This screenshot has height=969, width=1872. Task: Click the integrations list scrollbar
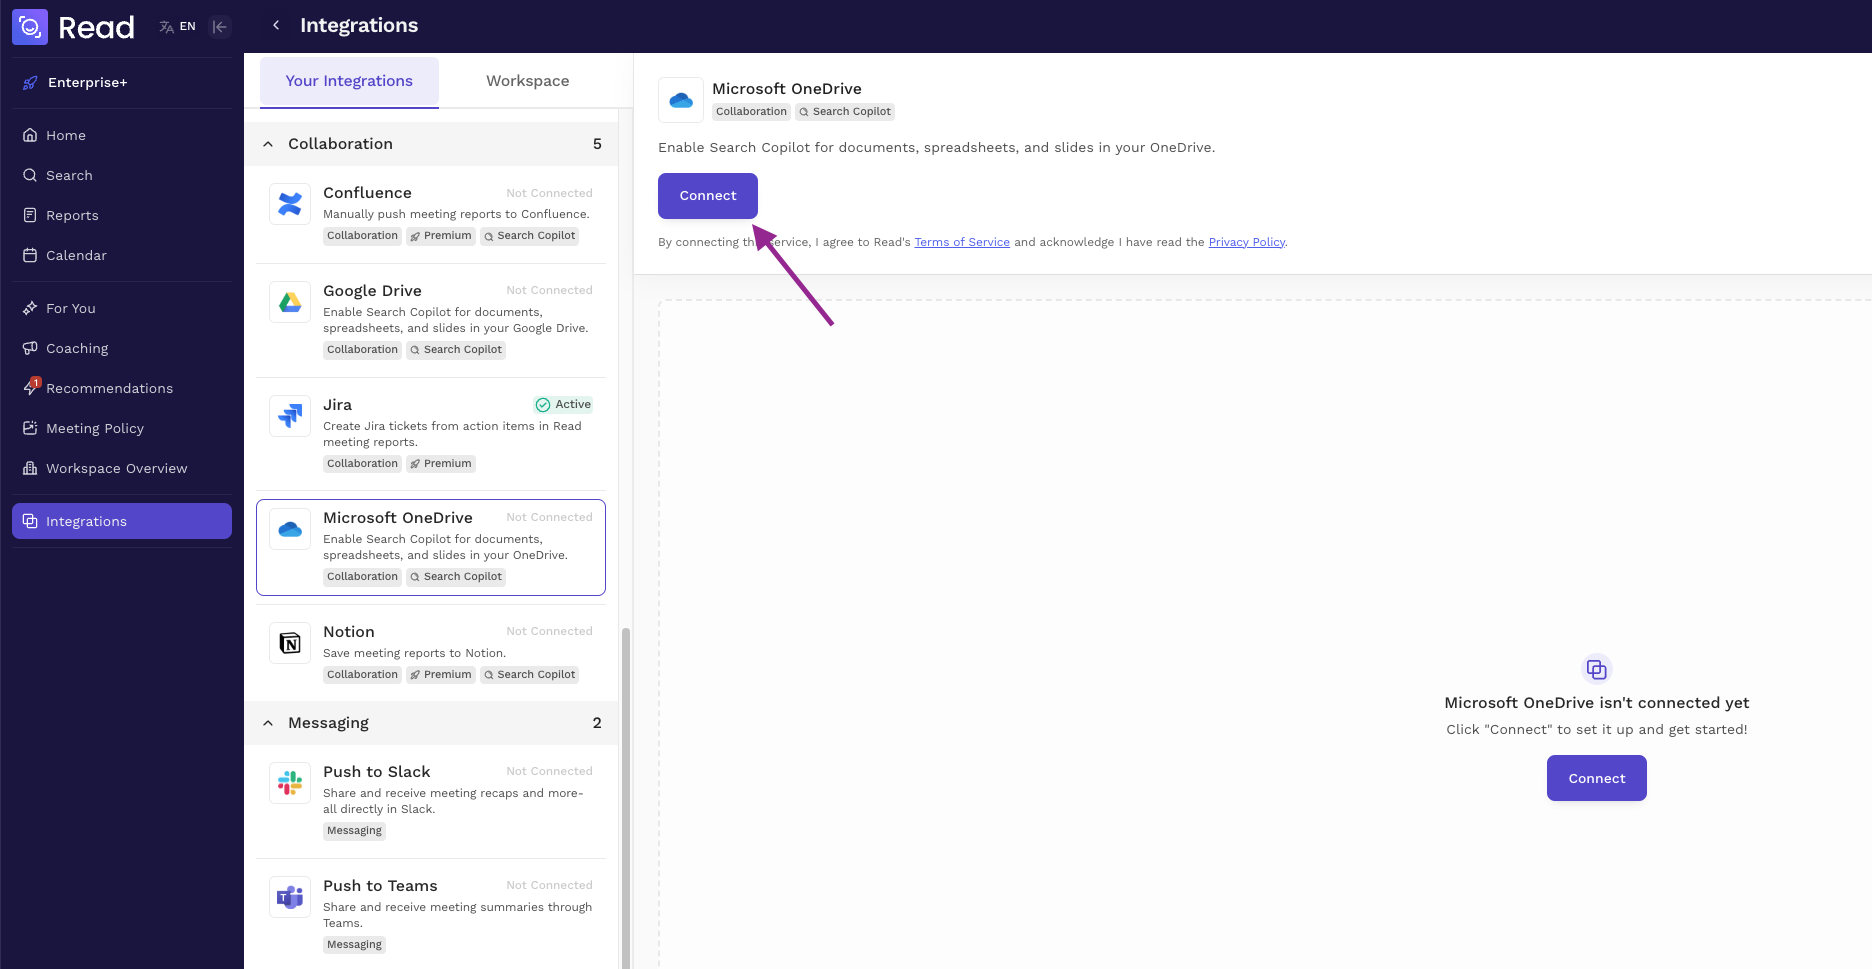(626, 798)
